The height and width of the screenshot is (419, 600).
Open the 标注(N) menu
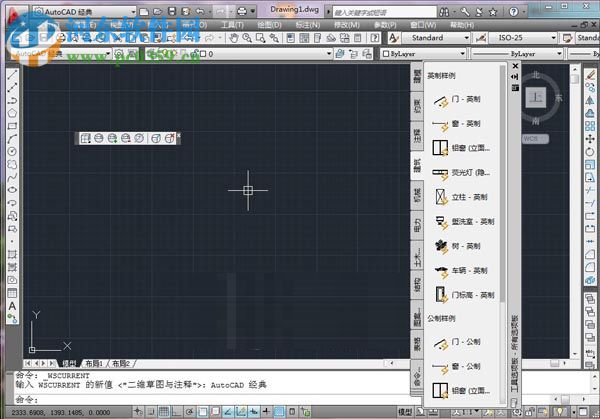(x=308, y=25)
